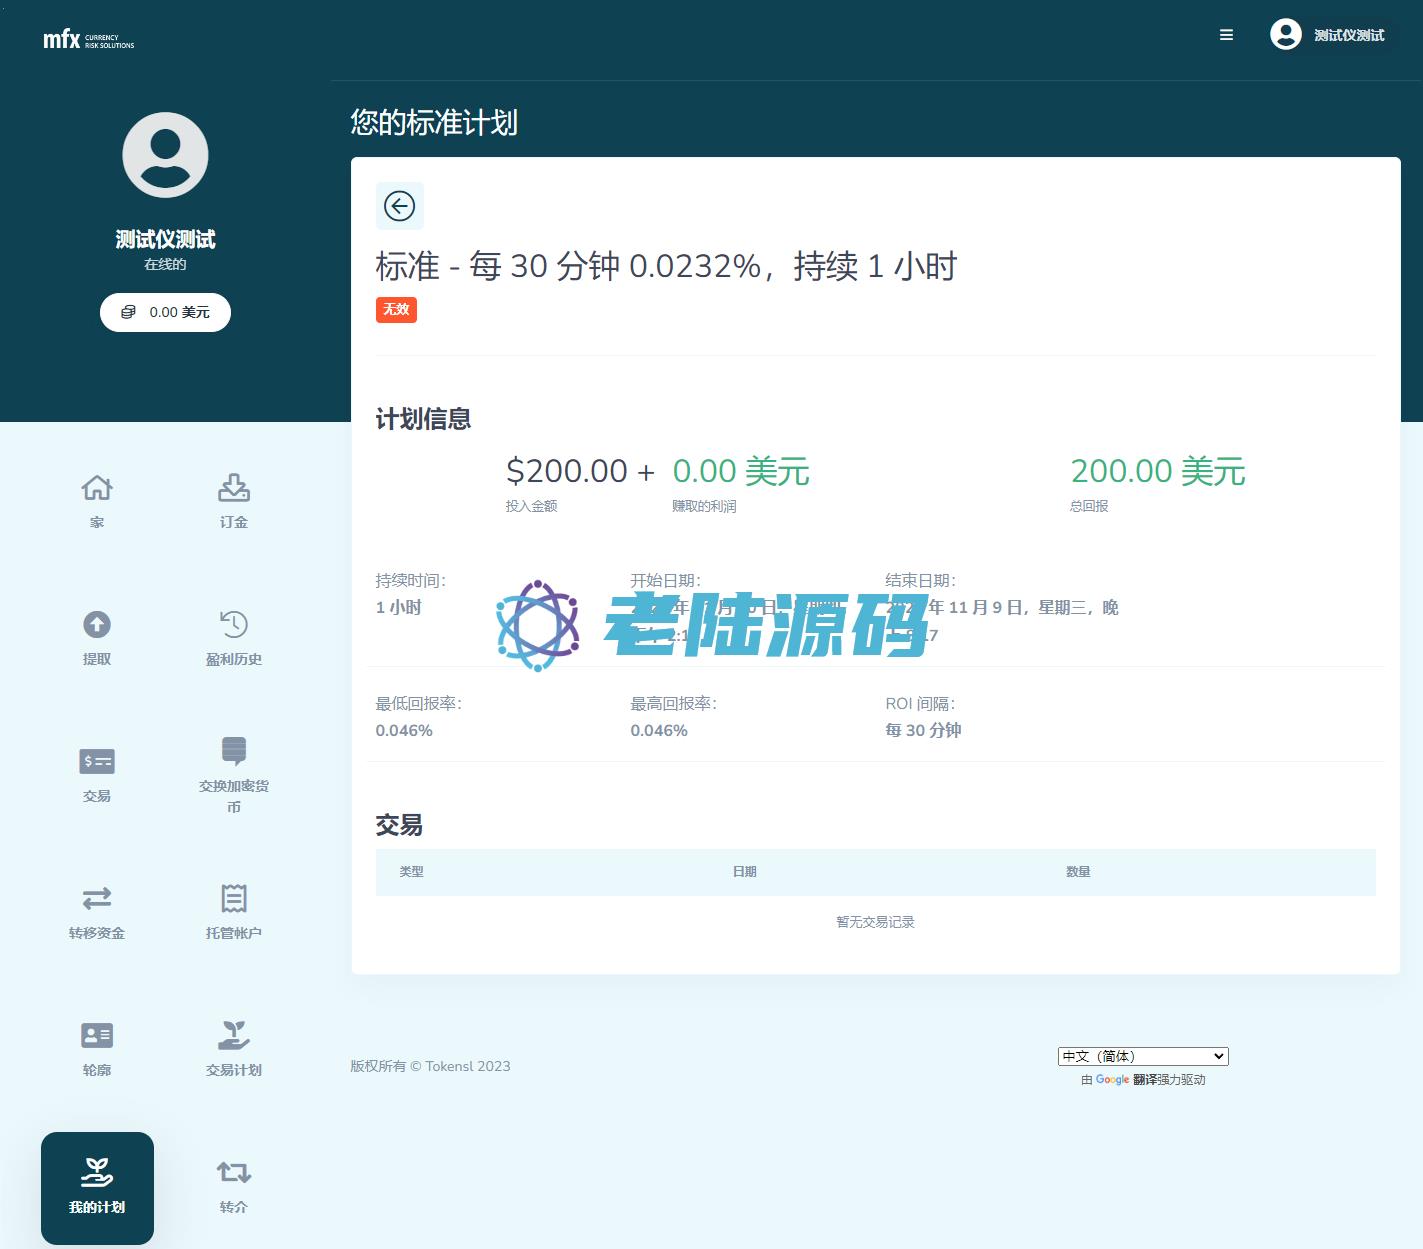Select My Plans (我的计划) menu item
The width and height of the screenshot is (1423, 1249).
click(x=97, y=1187)
